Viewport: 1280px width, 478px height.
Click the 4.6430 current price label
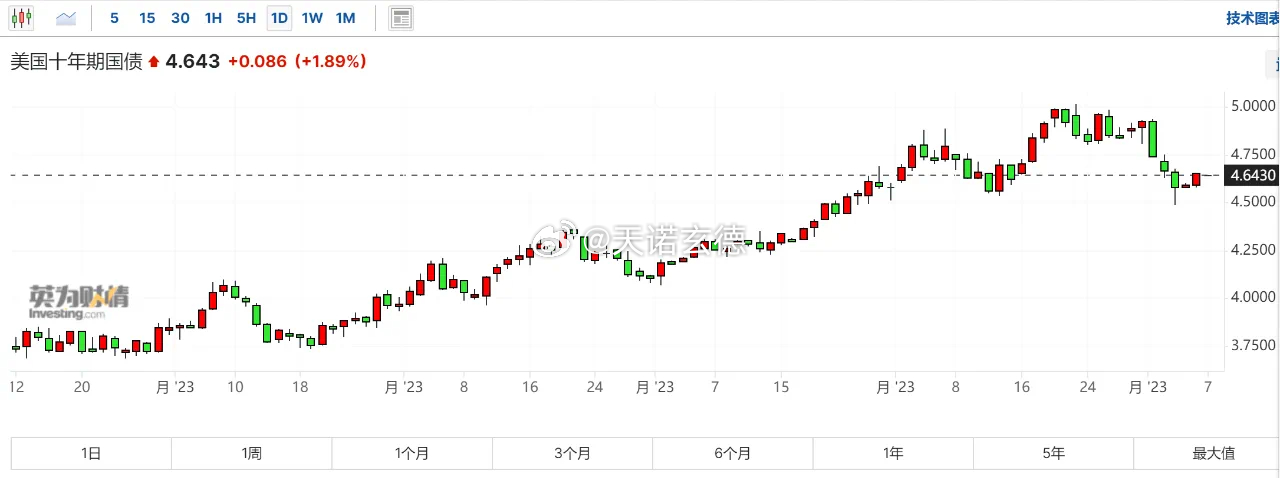pos(1253,175)
